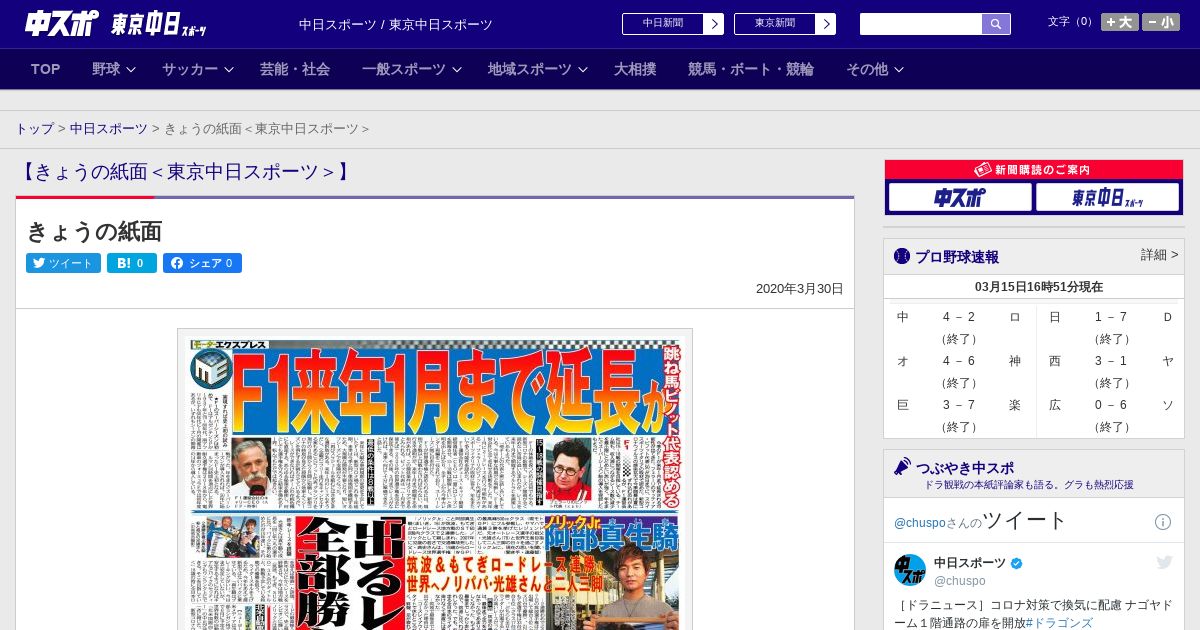Click the Twitter info circle icon
The height and width of the screenshot is (630, 1200).
pos(1163,522)
